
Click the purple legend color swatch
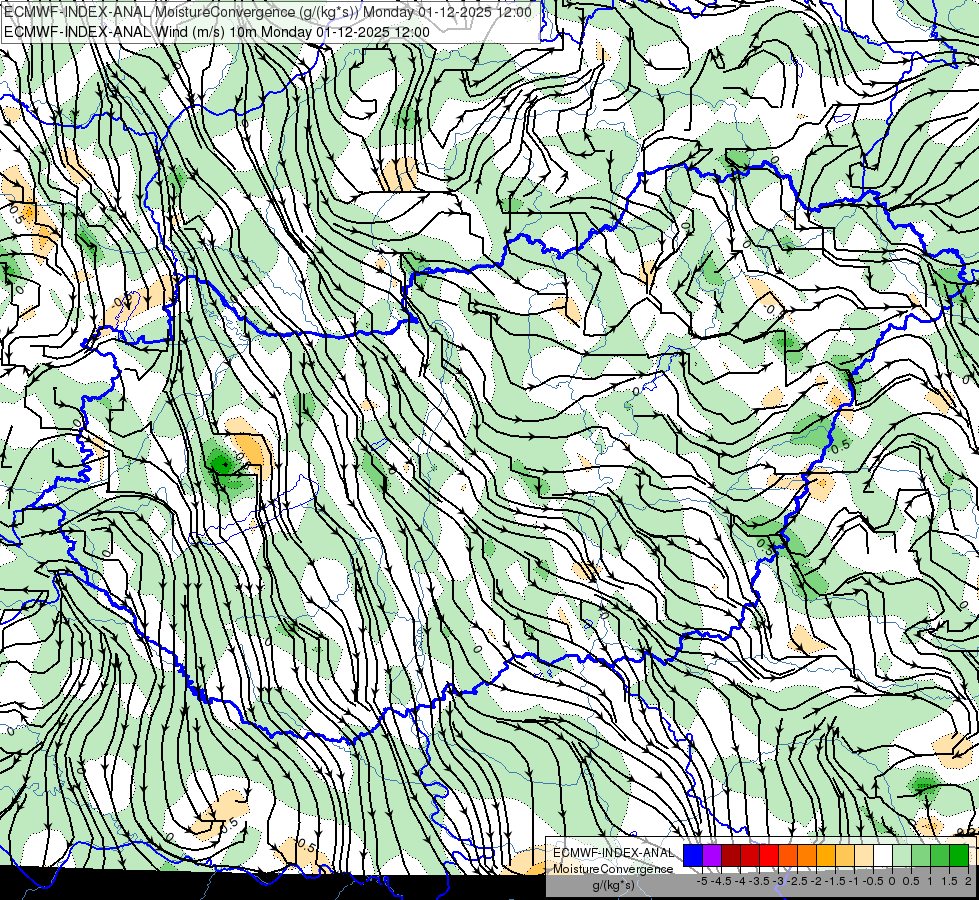coord(712,855)
